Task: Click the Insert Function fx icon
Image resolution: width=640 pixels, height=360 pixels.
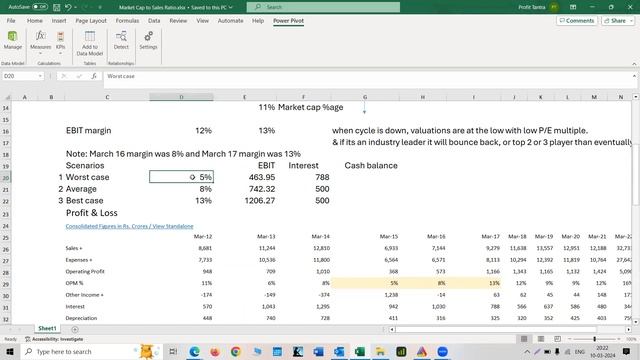Action: (x=94, y=76)
